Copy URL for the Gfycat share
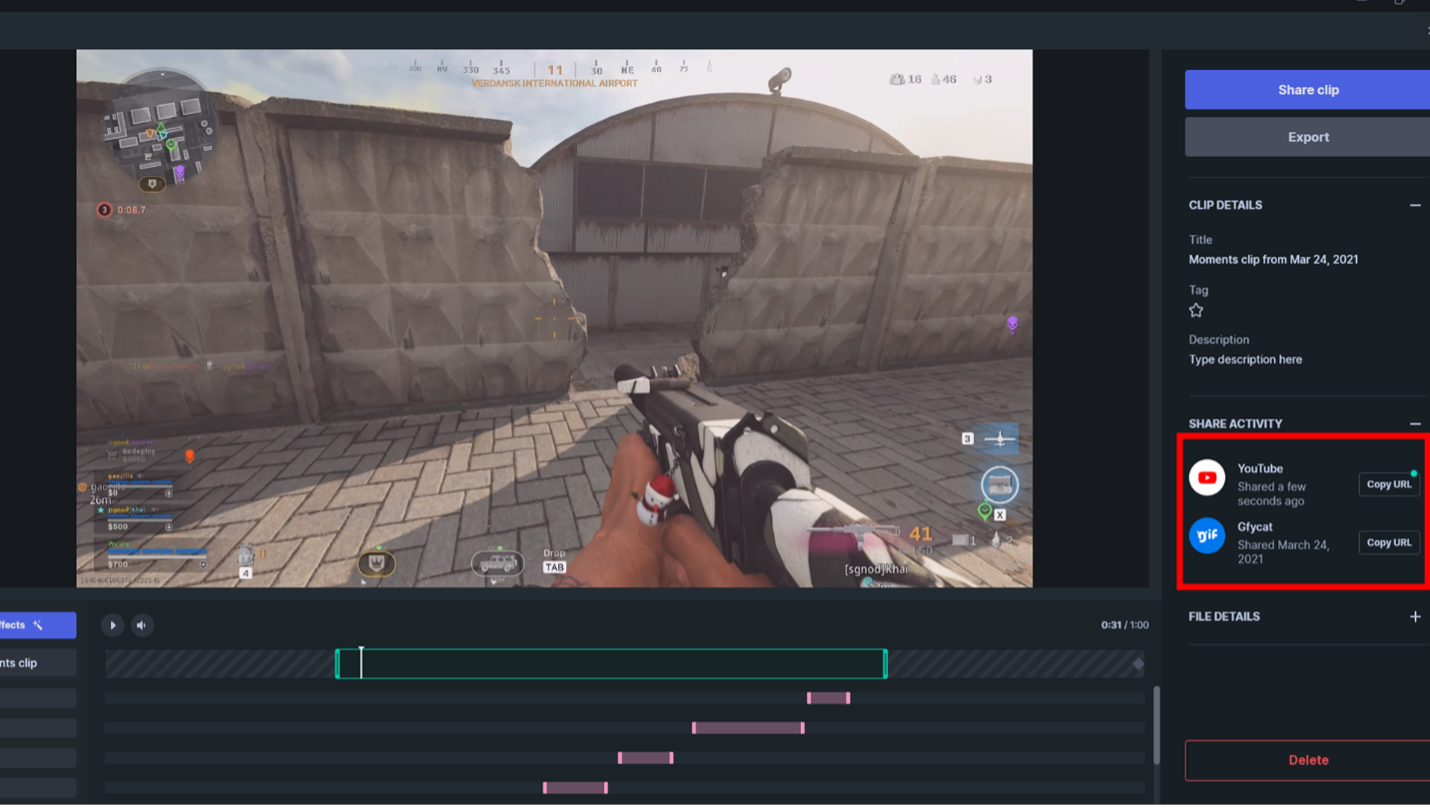This screenshot has width=1430, height=809. coord(1389,542)
